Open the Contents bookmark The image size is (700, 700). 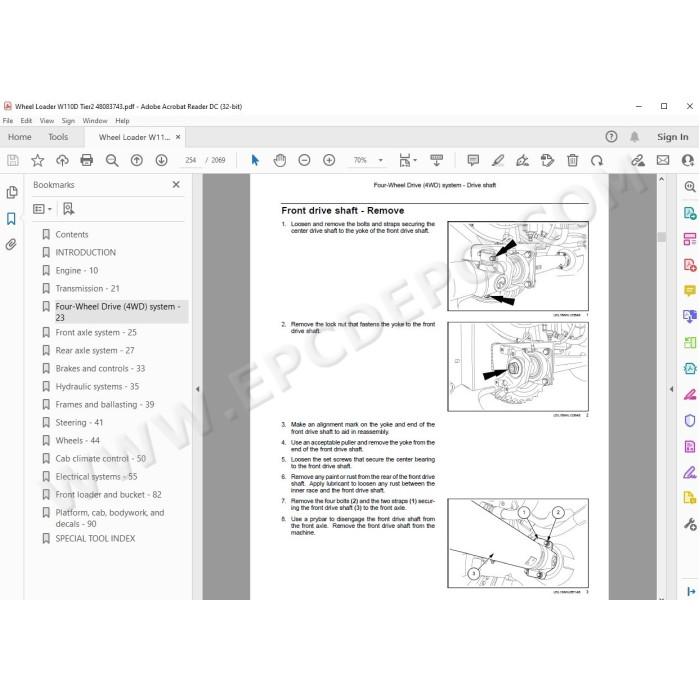[71, 234]
